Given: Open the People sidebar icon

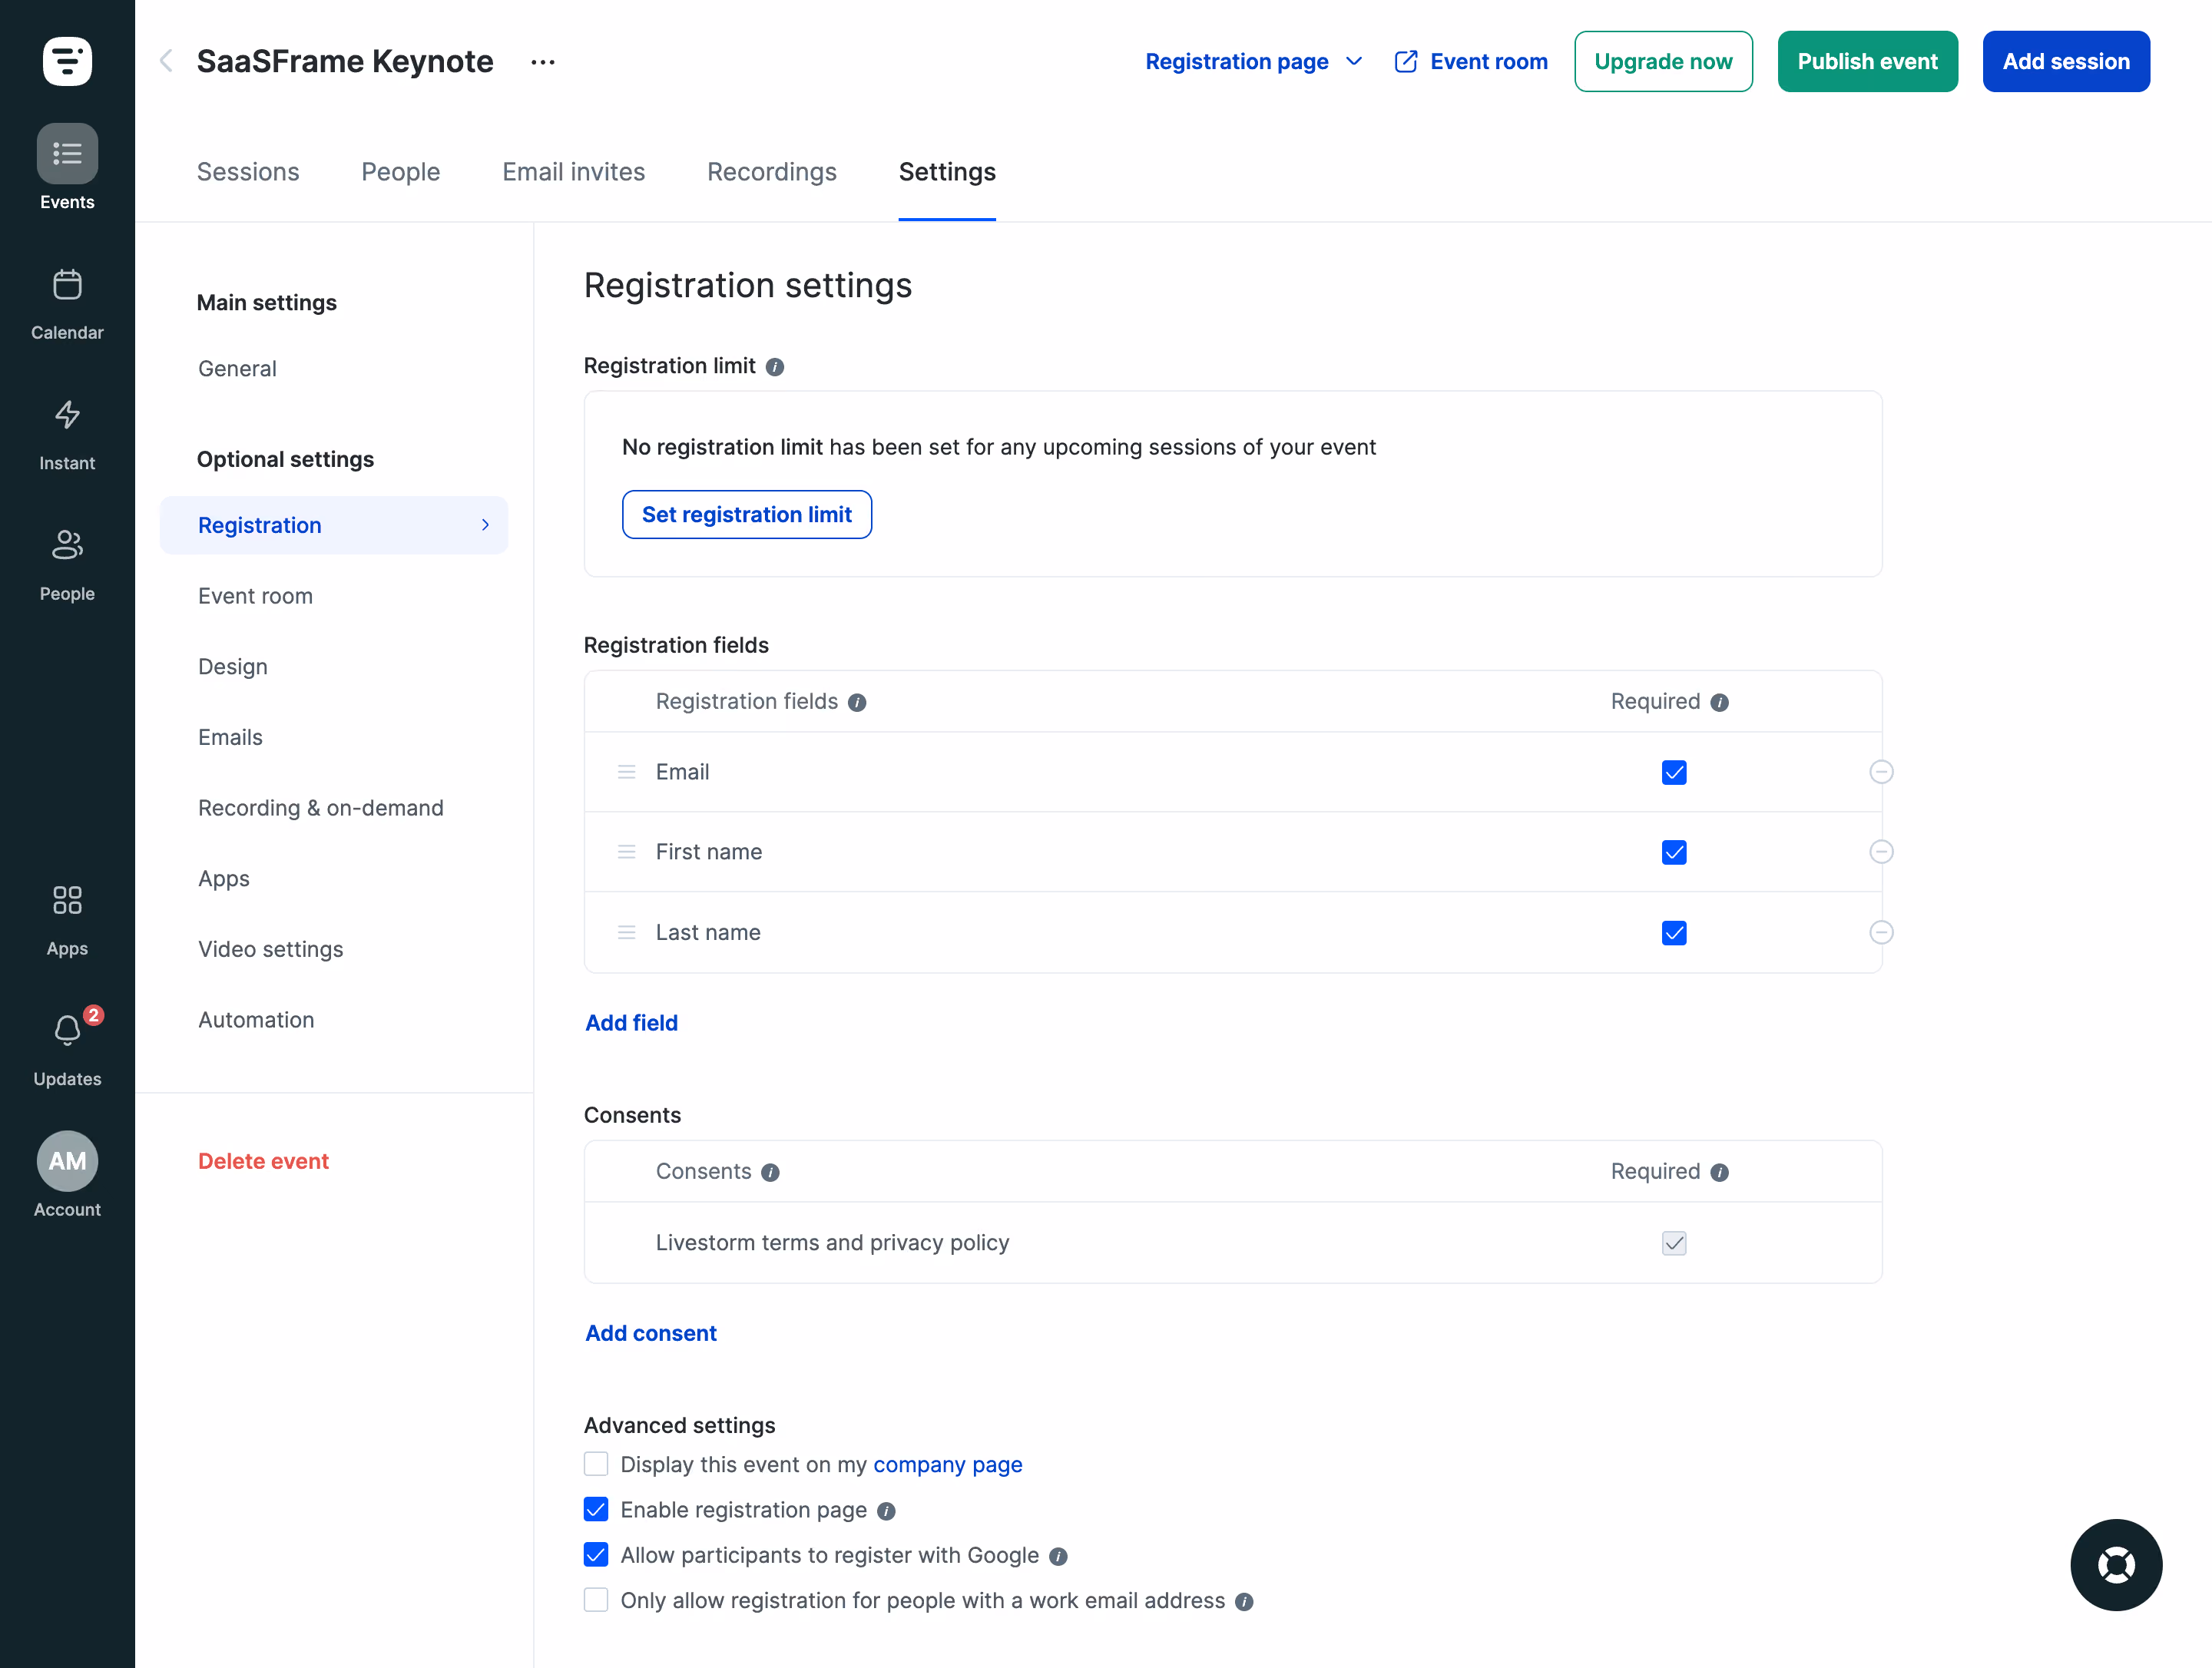Looking at the screenshot, I should pyautogui.click(x=67, y=545).
